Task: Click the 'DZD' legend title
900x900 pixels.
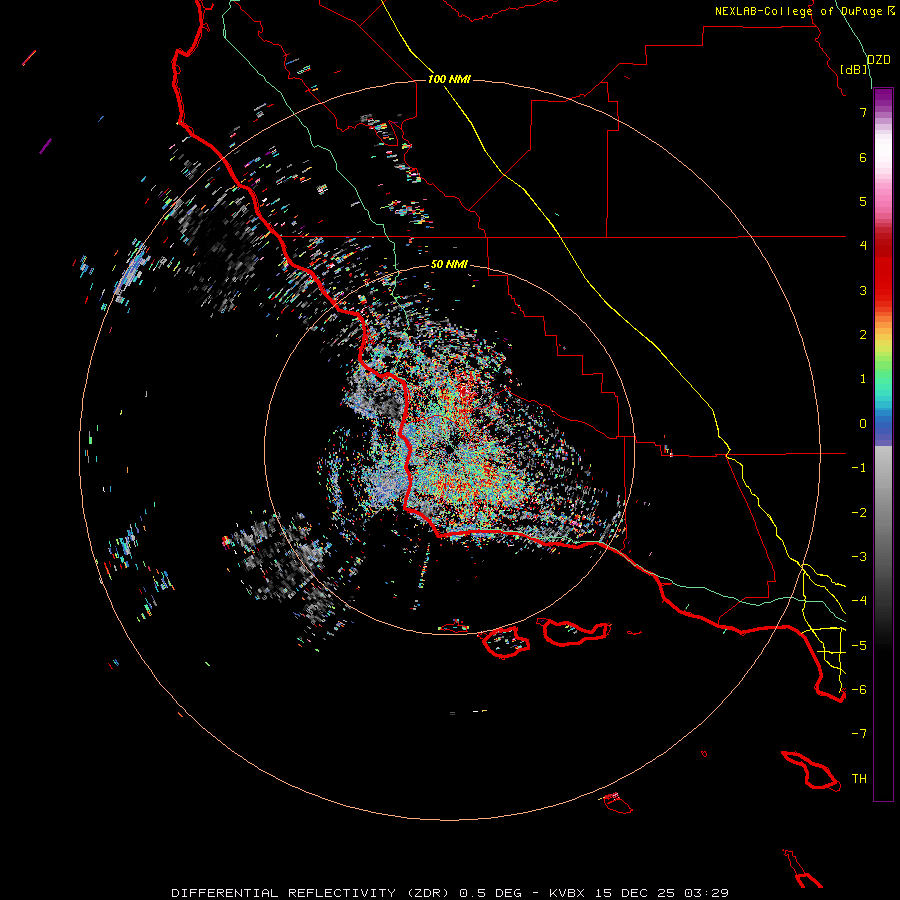Action: tap(878, 59)
